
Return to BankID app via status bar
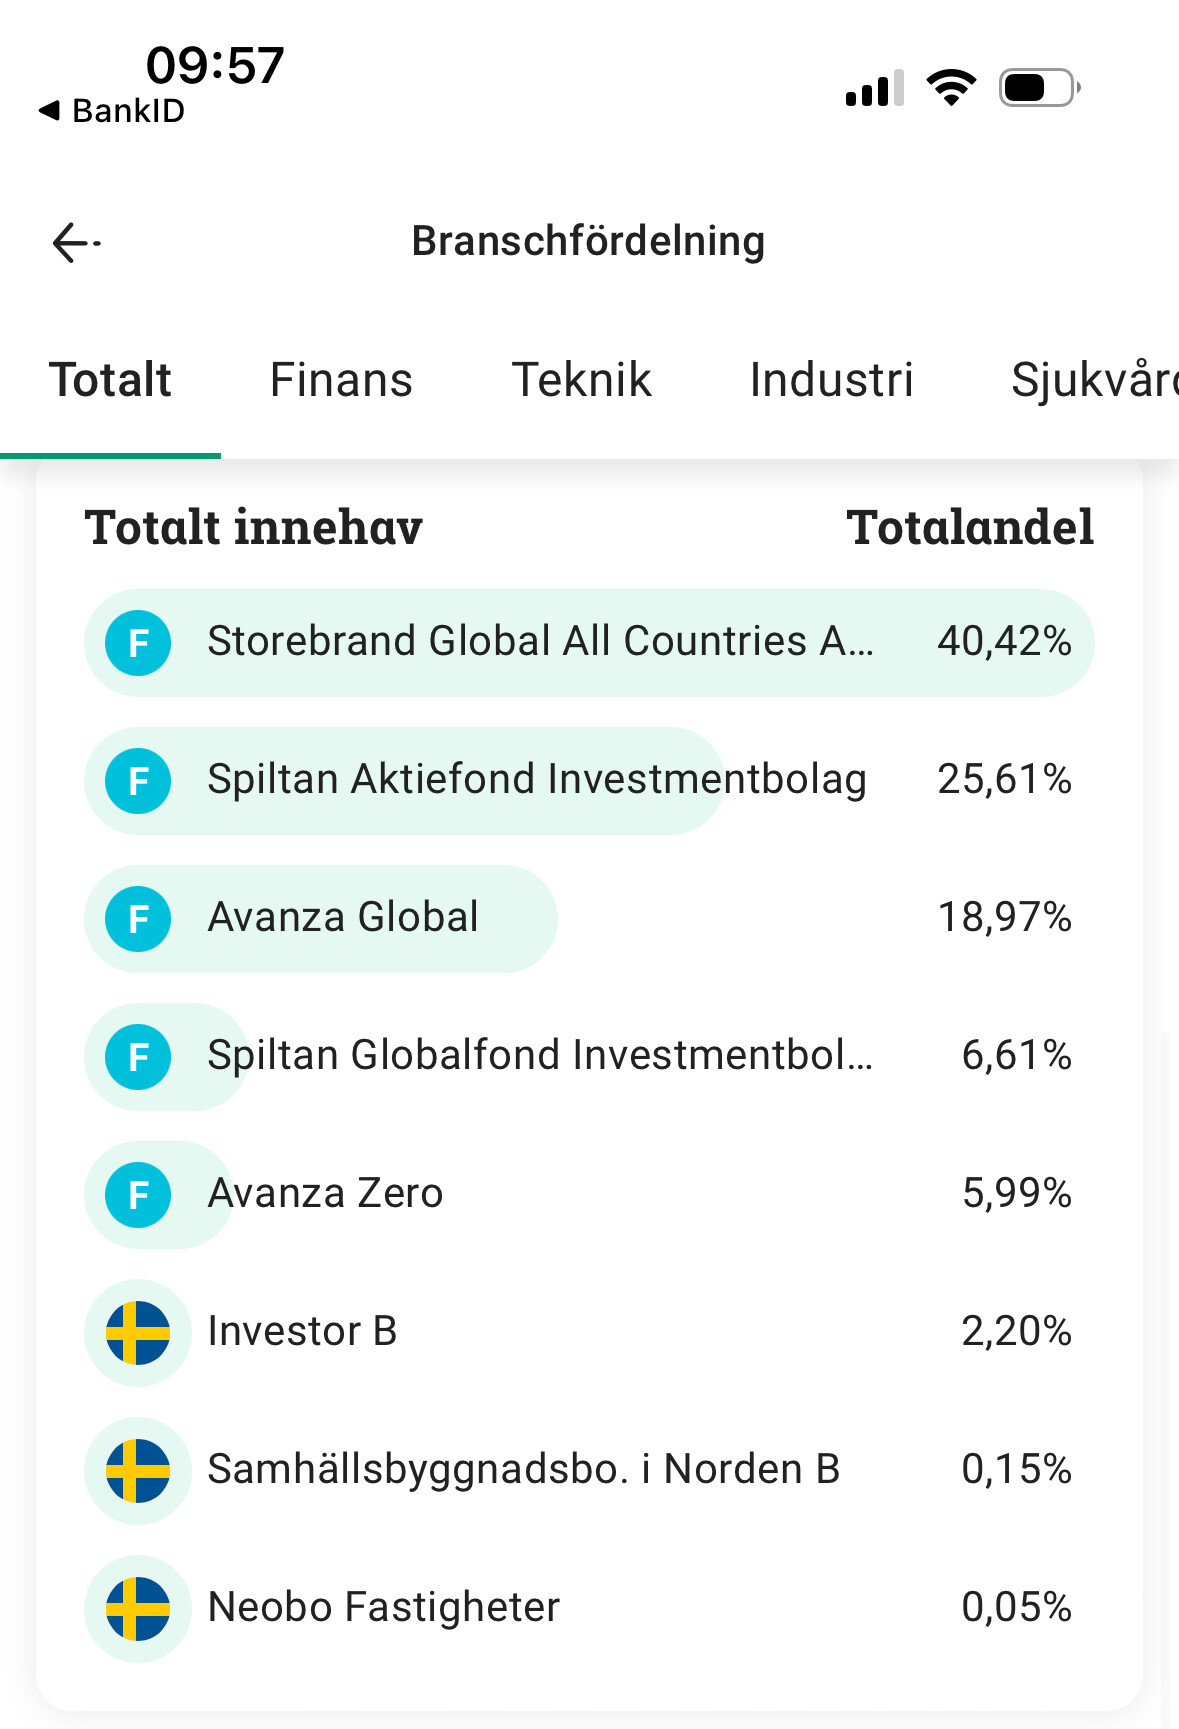(x=112, y=111)
